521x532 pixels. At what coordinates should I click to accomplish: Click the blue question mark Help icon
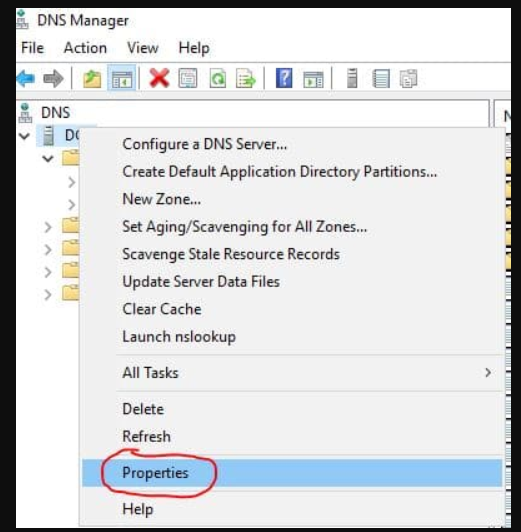(x=284, y=78)
